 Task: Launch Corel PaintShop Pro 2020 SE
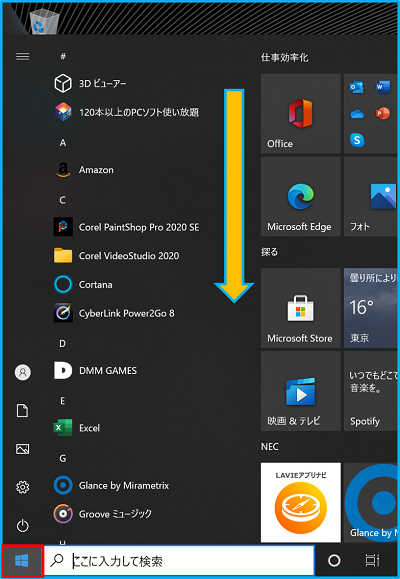pos(126,227)
